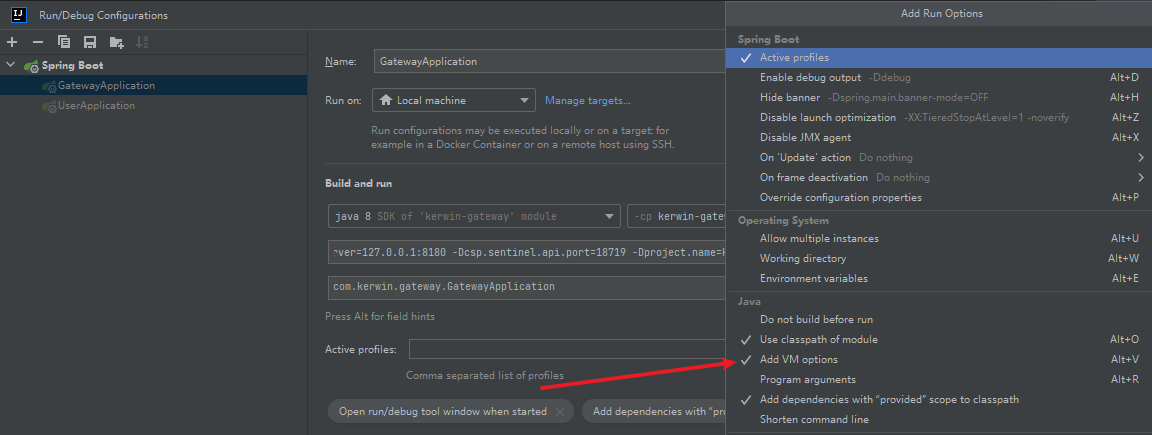
Task: Select Hide banner option
Action: 938,97
